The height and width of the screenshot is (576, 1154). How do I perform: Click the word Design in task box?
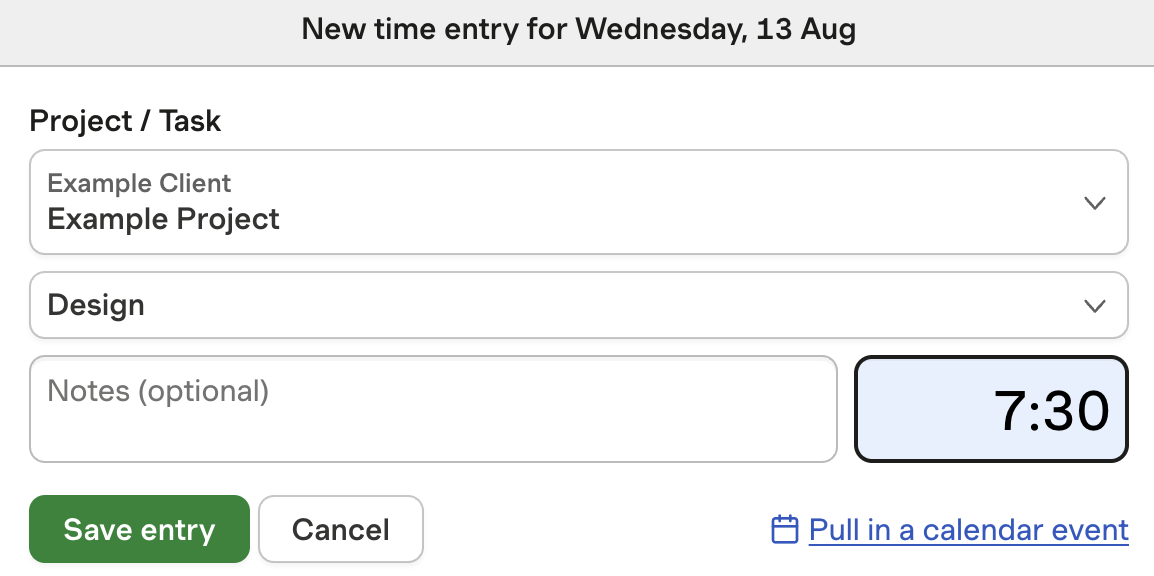[x=96, y=305]
